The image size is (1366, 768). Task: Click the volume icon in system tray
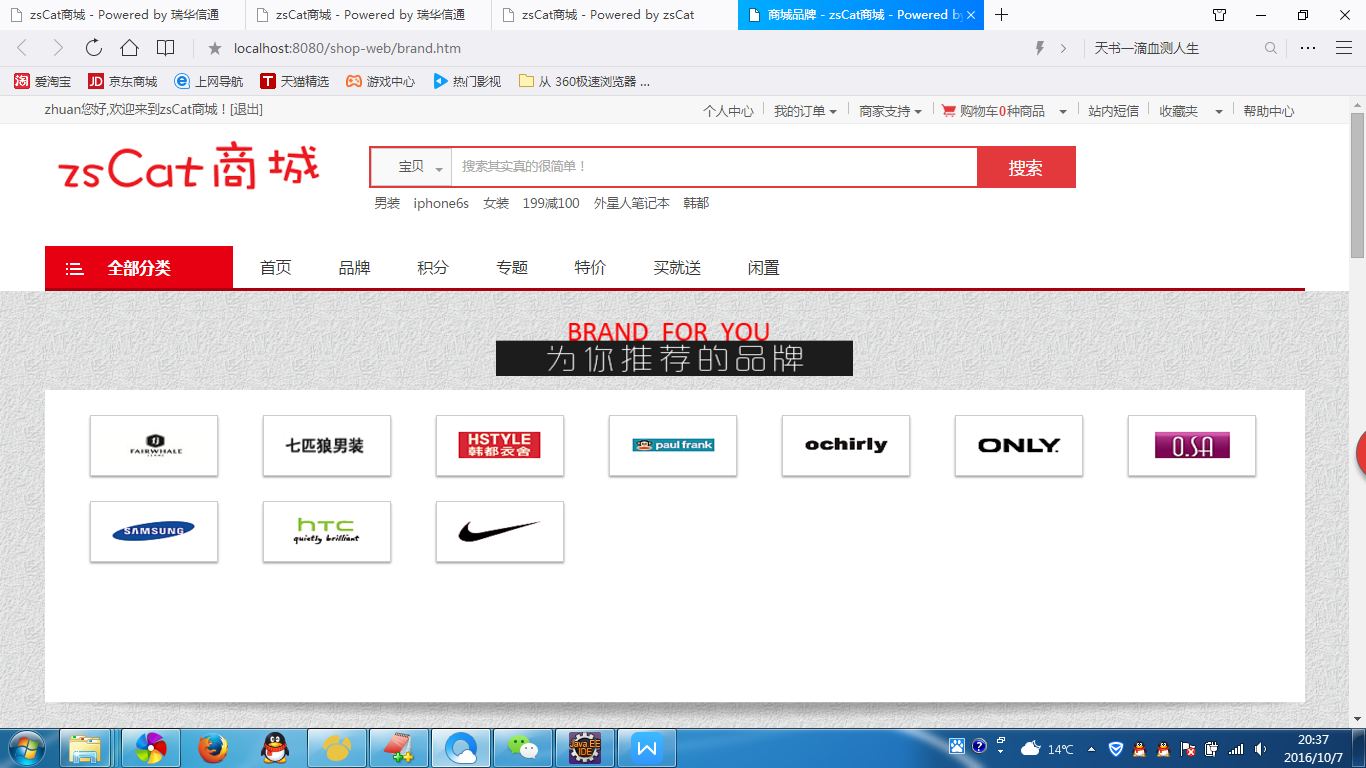[1260, 748]
